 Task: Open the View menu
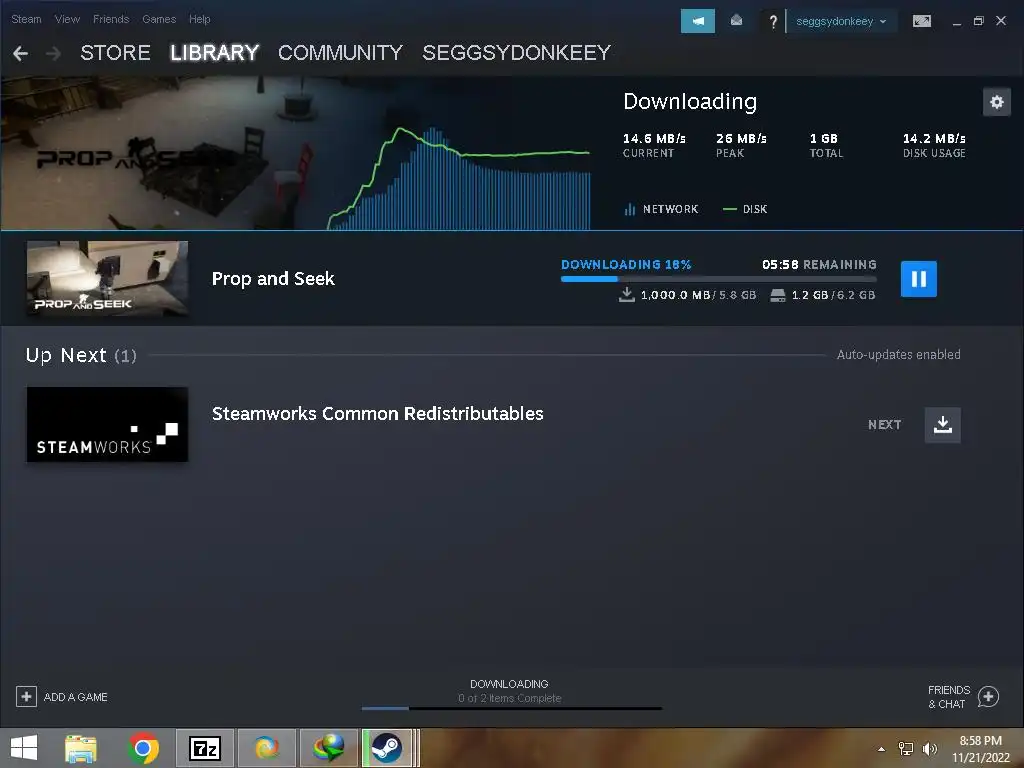point(67,19)
